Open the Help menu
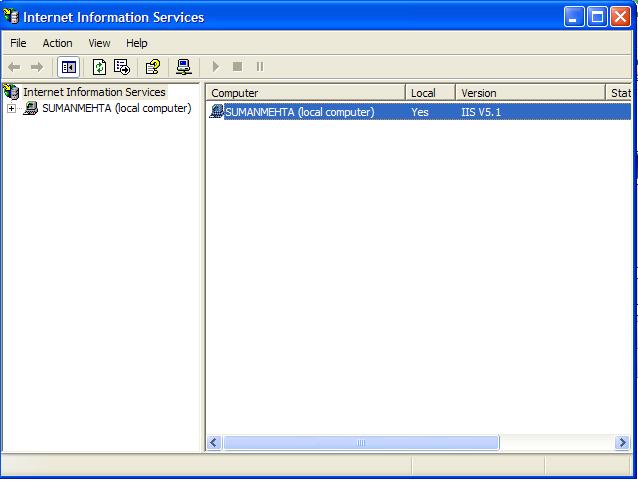This screenshot has height=481, width=638. 137,43
